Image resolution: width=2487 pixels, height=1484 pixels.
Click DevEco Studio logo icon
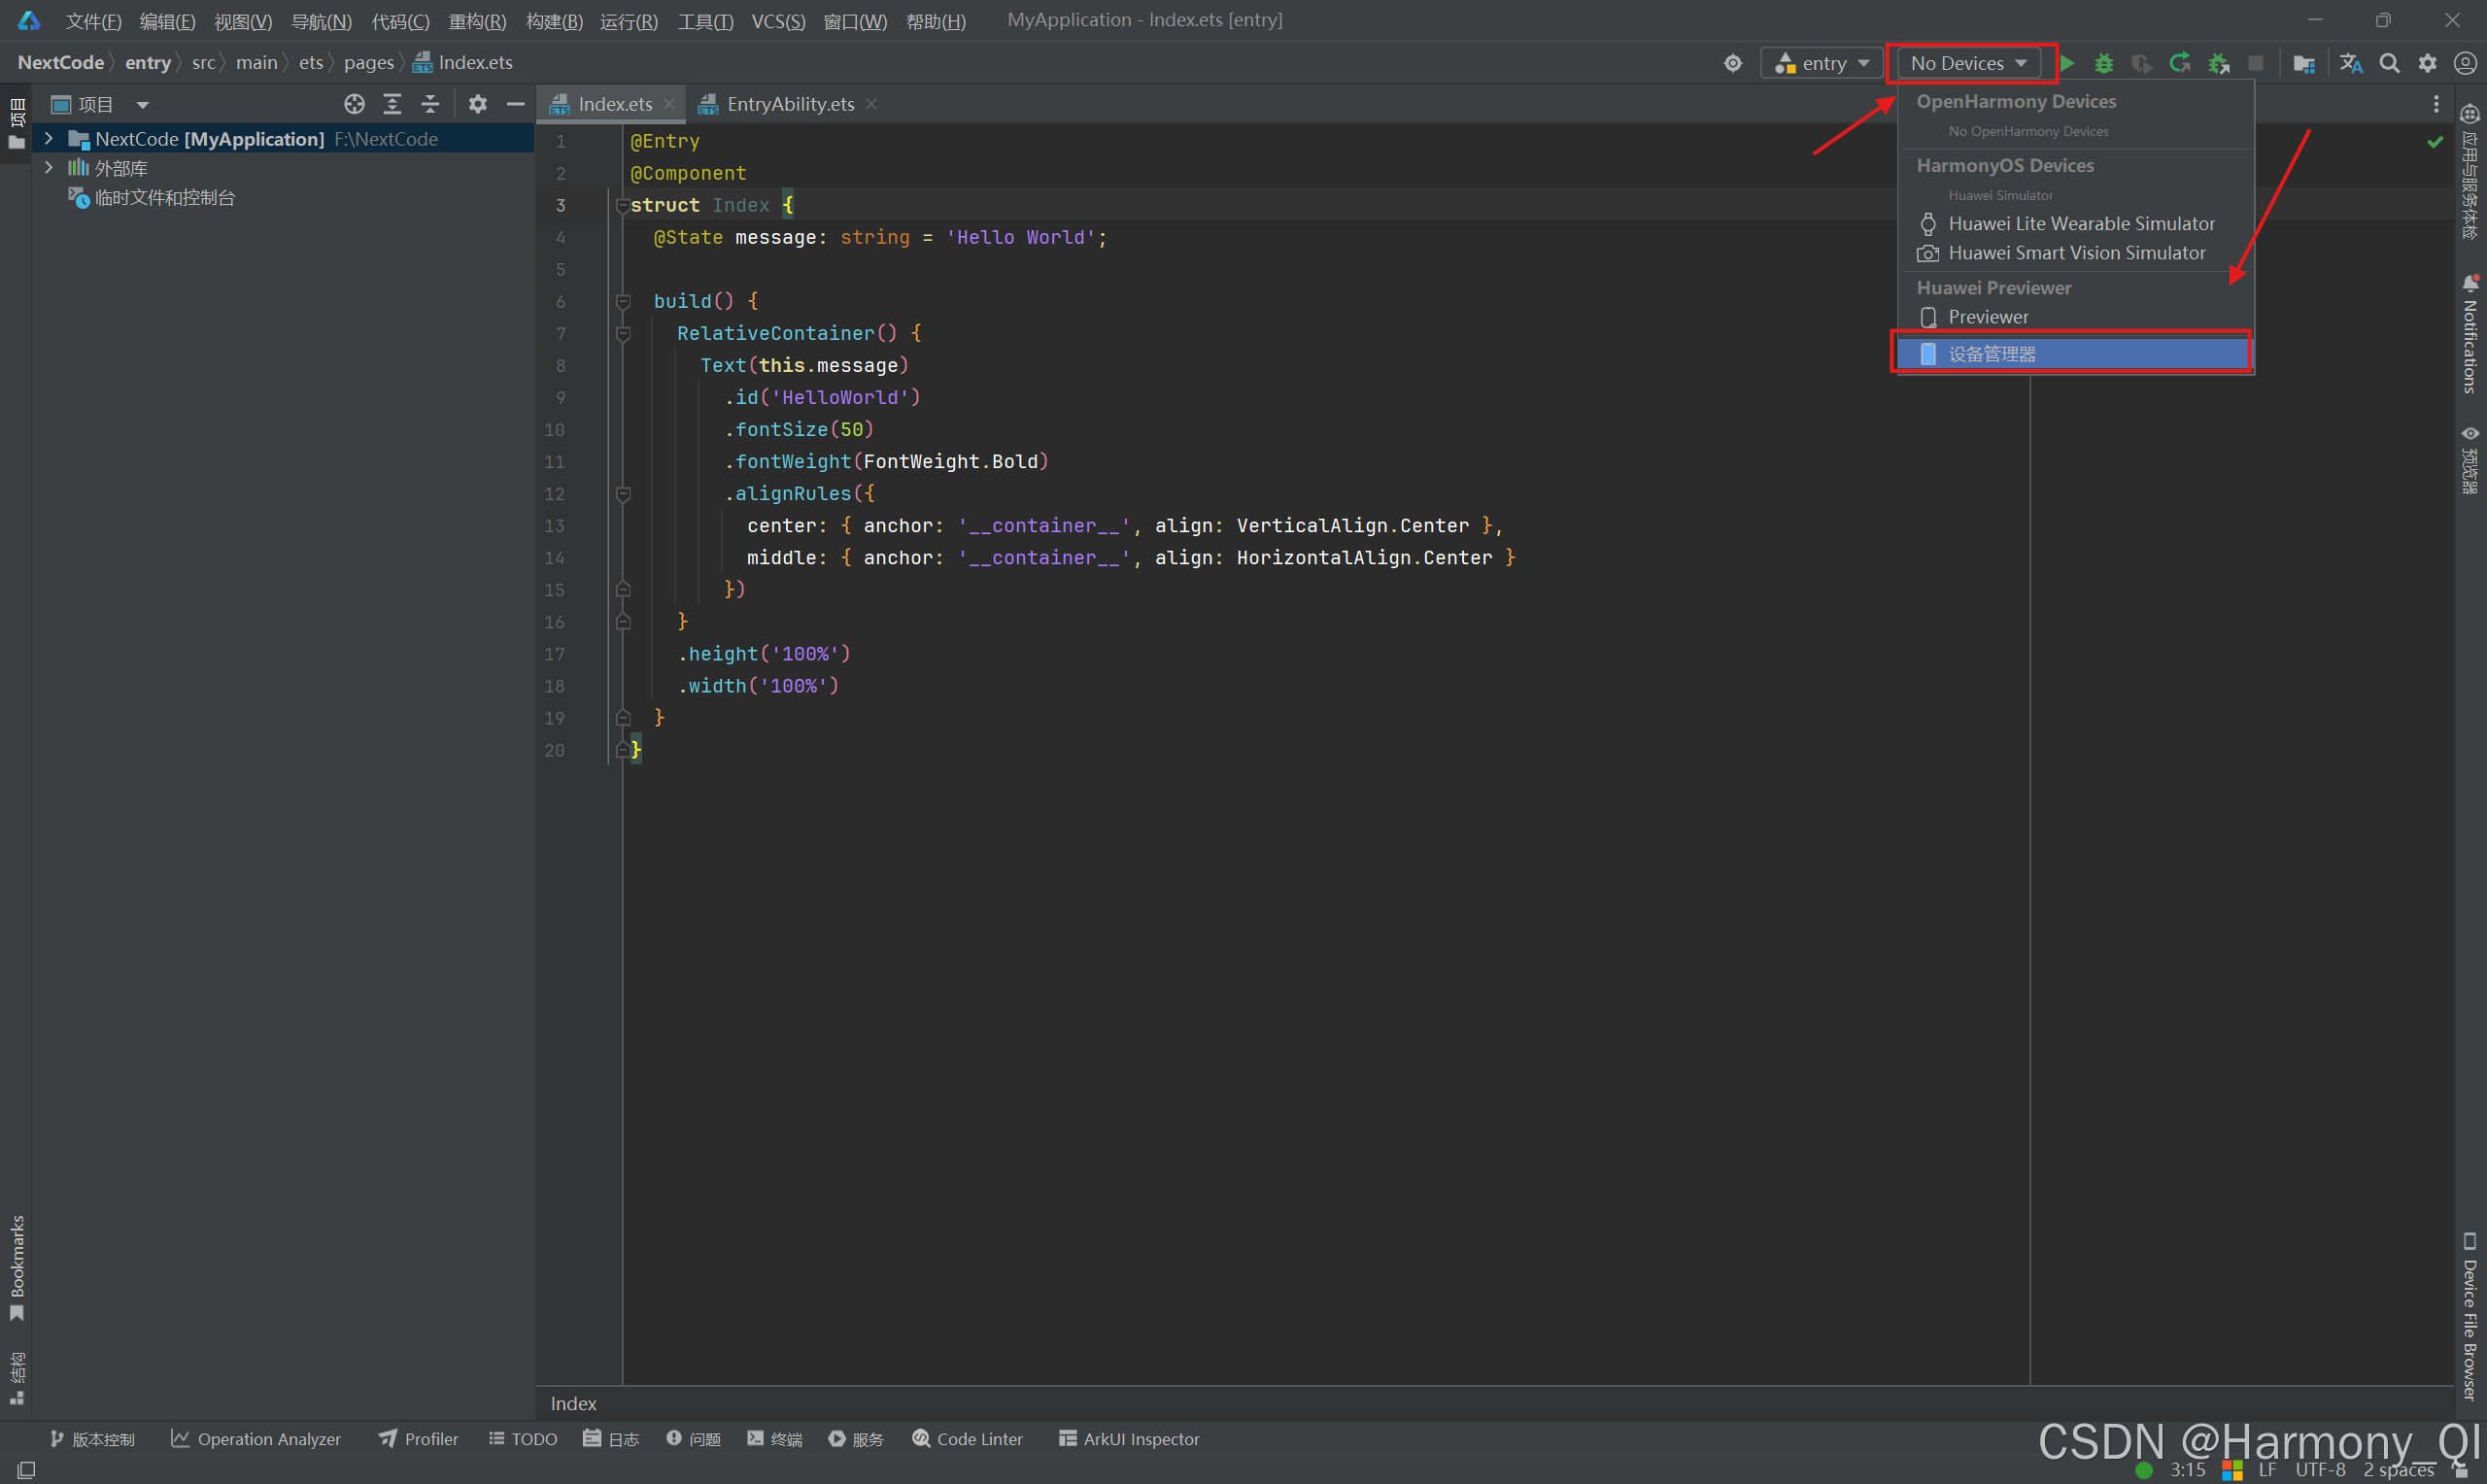pos(28,20)
